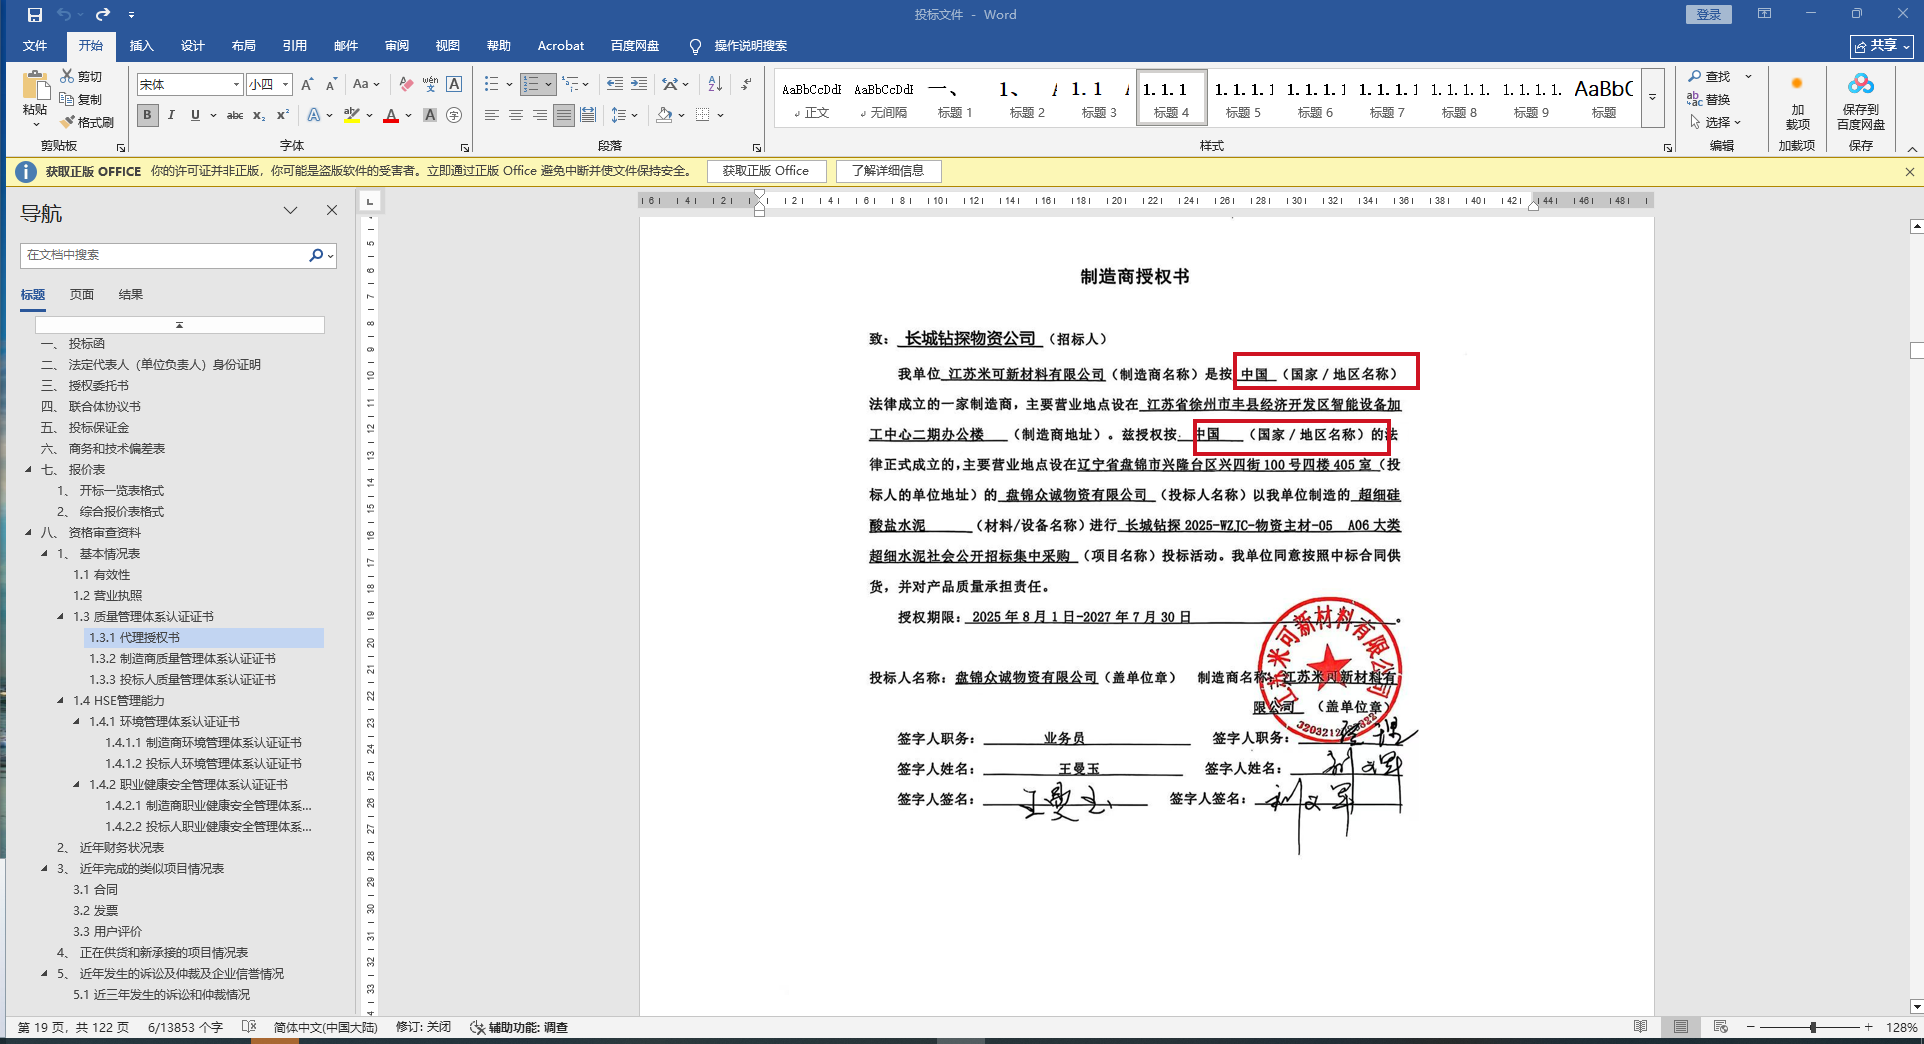This screenshot has height=1044, width=1924.
Task: Click the 了解详细信息 button
Action: (x=888, y=171)
